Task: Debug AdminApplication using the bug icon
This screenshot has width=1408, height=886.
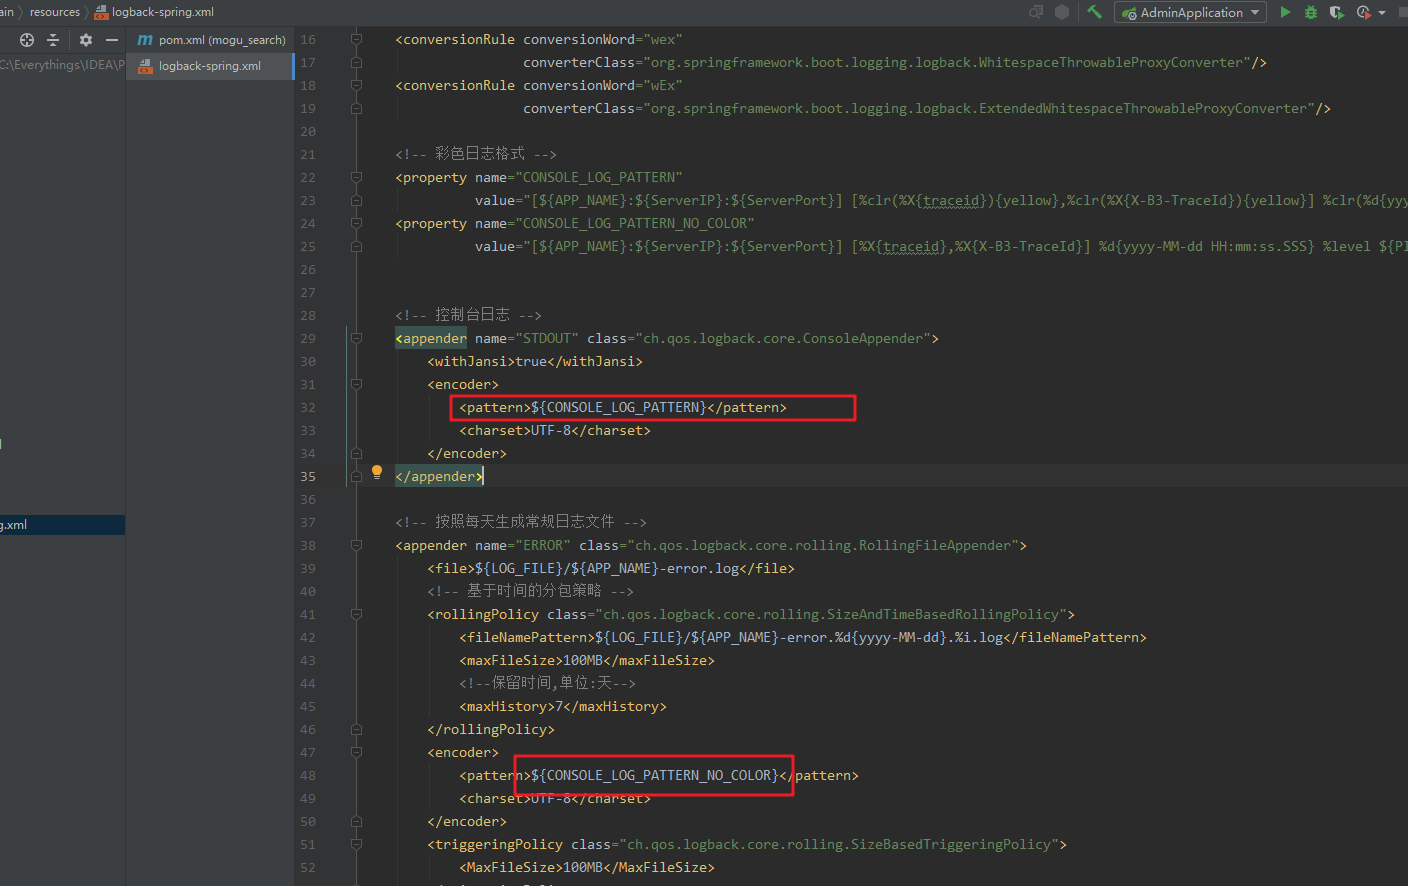Action: [x=1311, y=12]
